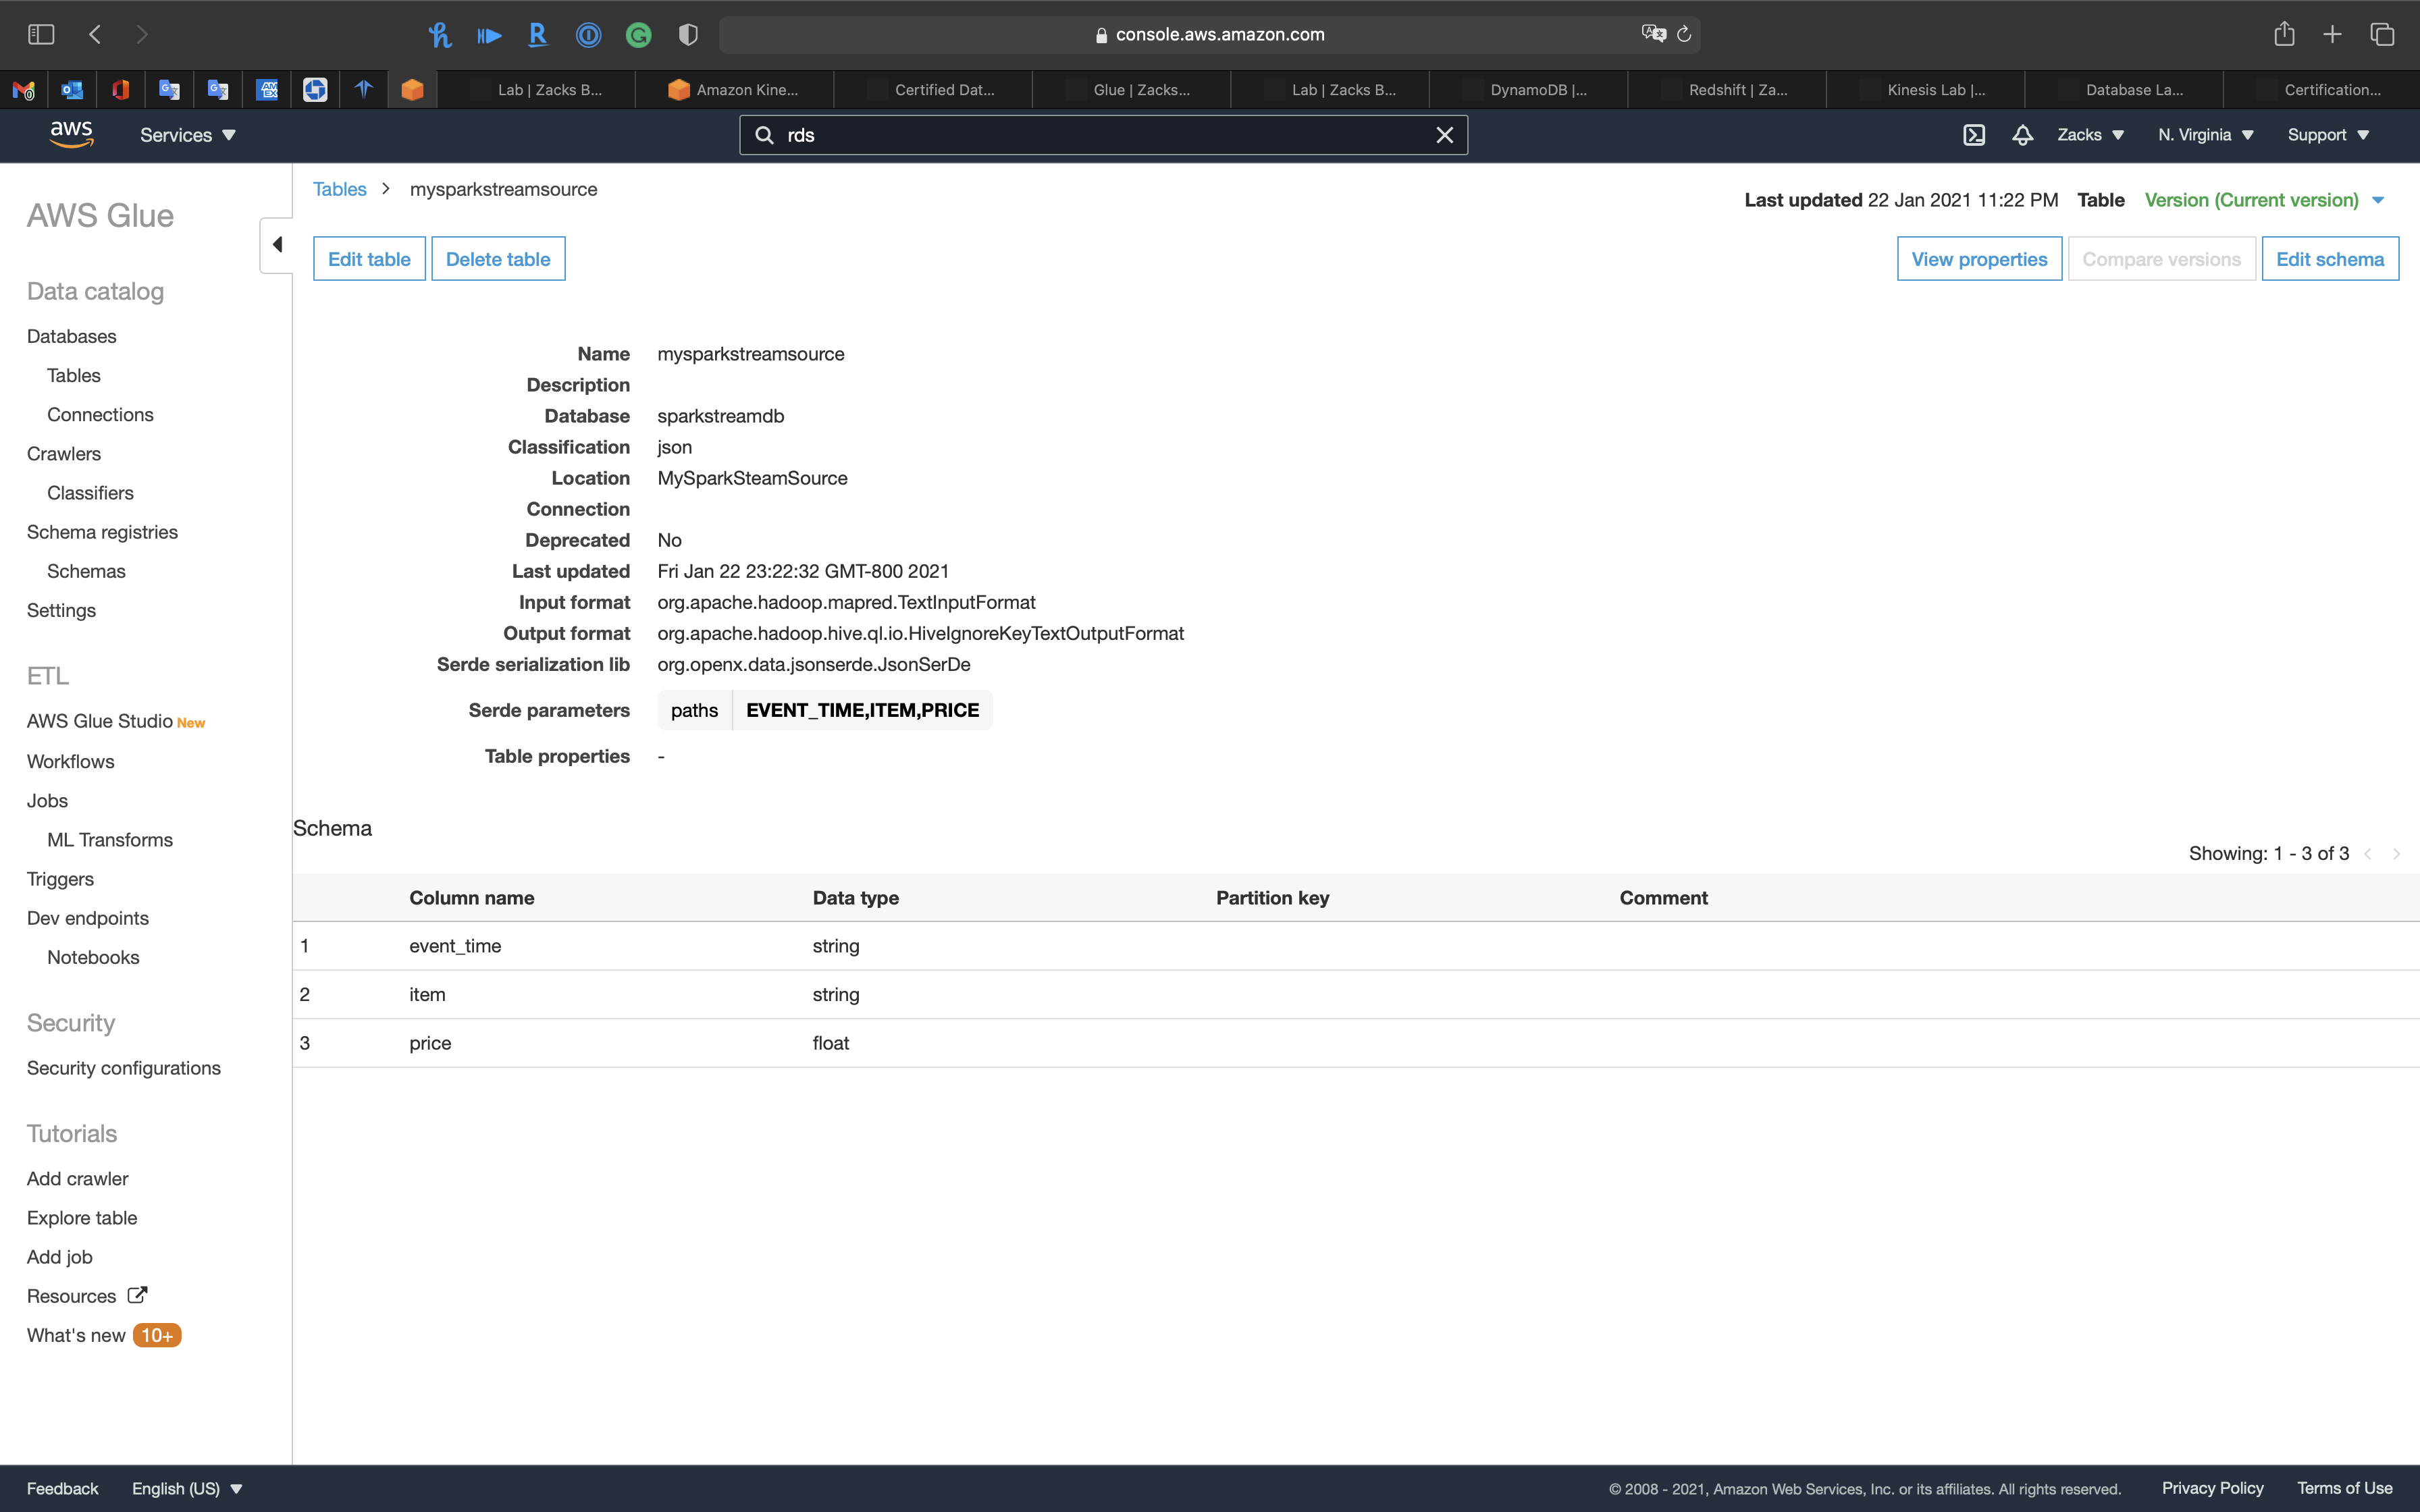Screen dimensions: 2420x1512
Task: Open the N. Virginia region selector
Action: click(2205, 135)
